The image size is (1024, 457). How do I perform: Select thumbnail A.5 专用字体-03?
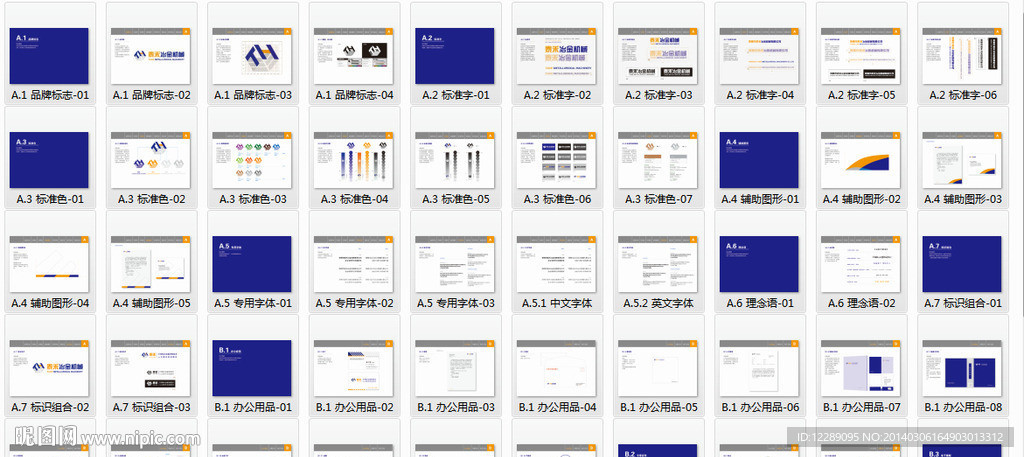pyautogui.click(x=455, y=264)
